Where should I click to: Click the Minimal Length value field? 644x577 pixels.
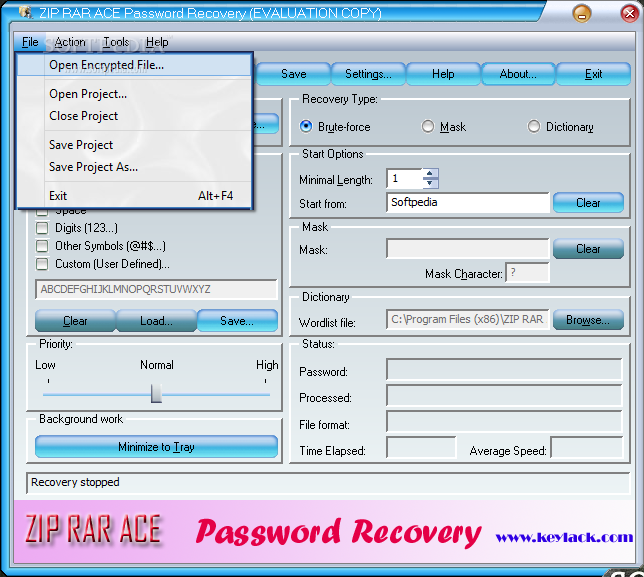point(404,179)
